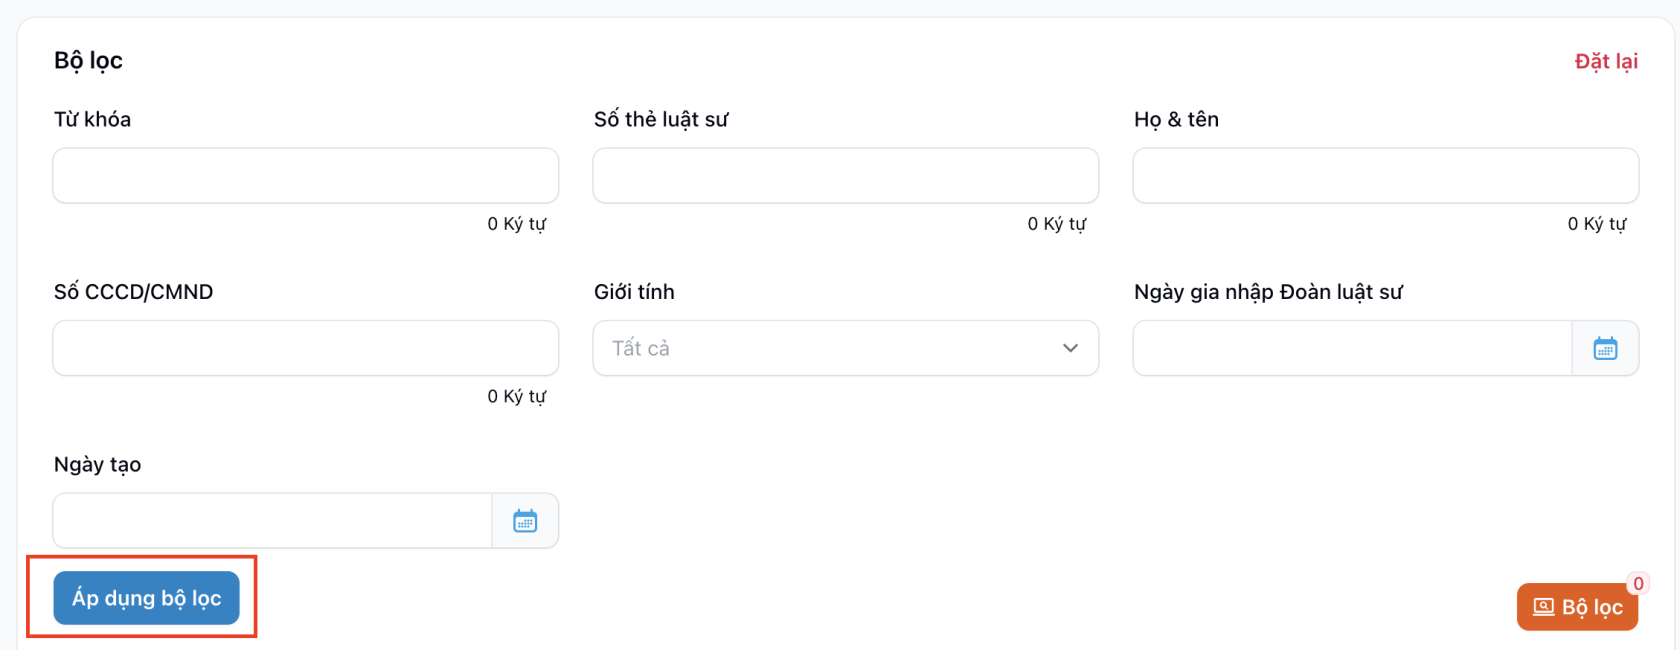Screen dimensions: 1680x650
Task: Focus the Số CCCD/CMND input field
Action: [x=305, y=348]
